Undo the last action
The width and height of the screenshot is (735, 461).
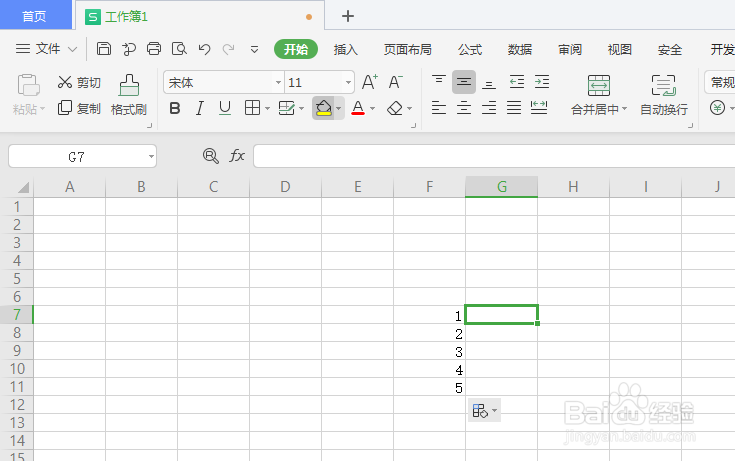tap(204, 49)
